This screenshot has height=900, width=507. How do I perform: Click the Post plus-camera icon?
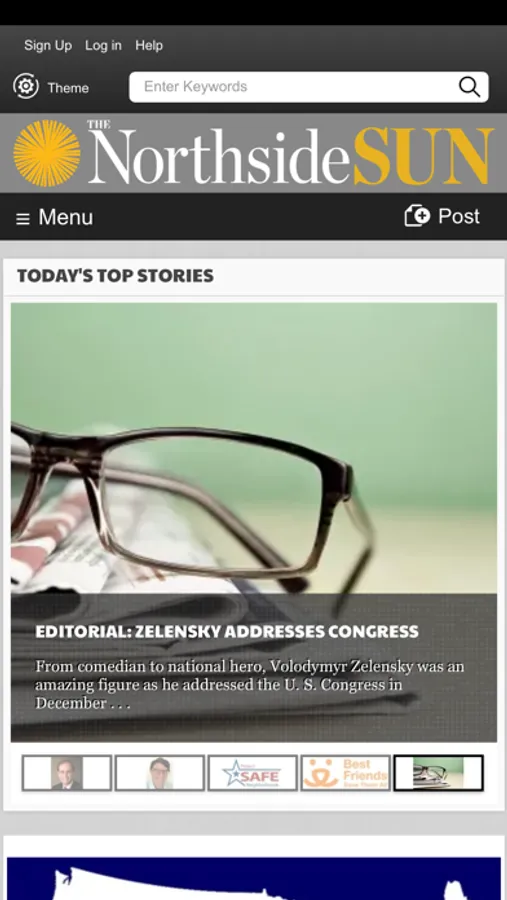[417, 216]
